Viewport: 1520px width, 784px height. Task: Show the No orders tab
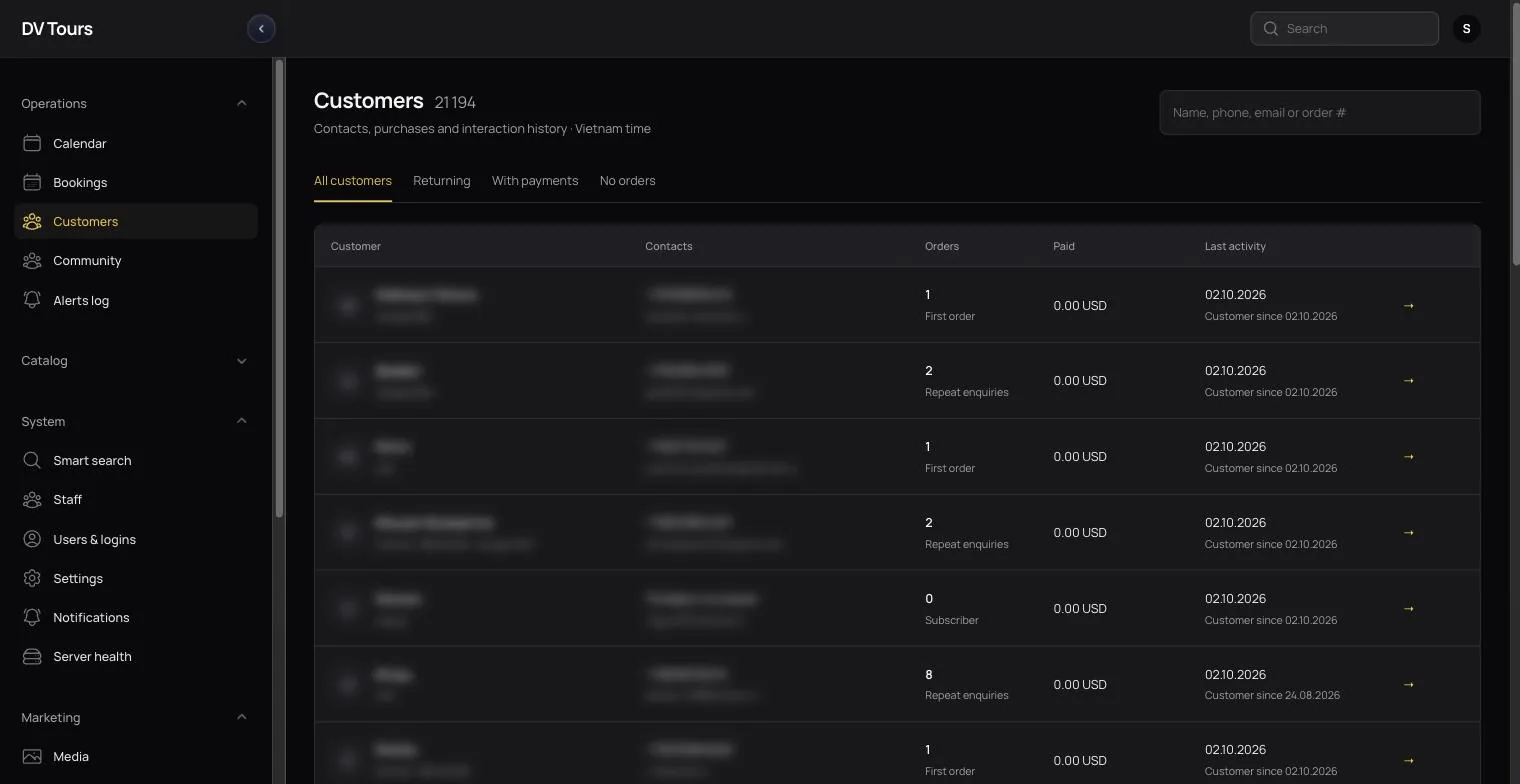point(627,181)
